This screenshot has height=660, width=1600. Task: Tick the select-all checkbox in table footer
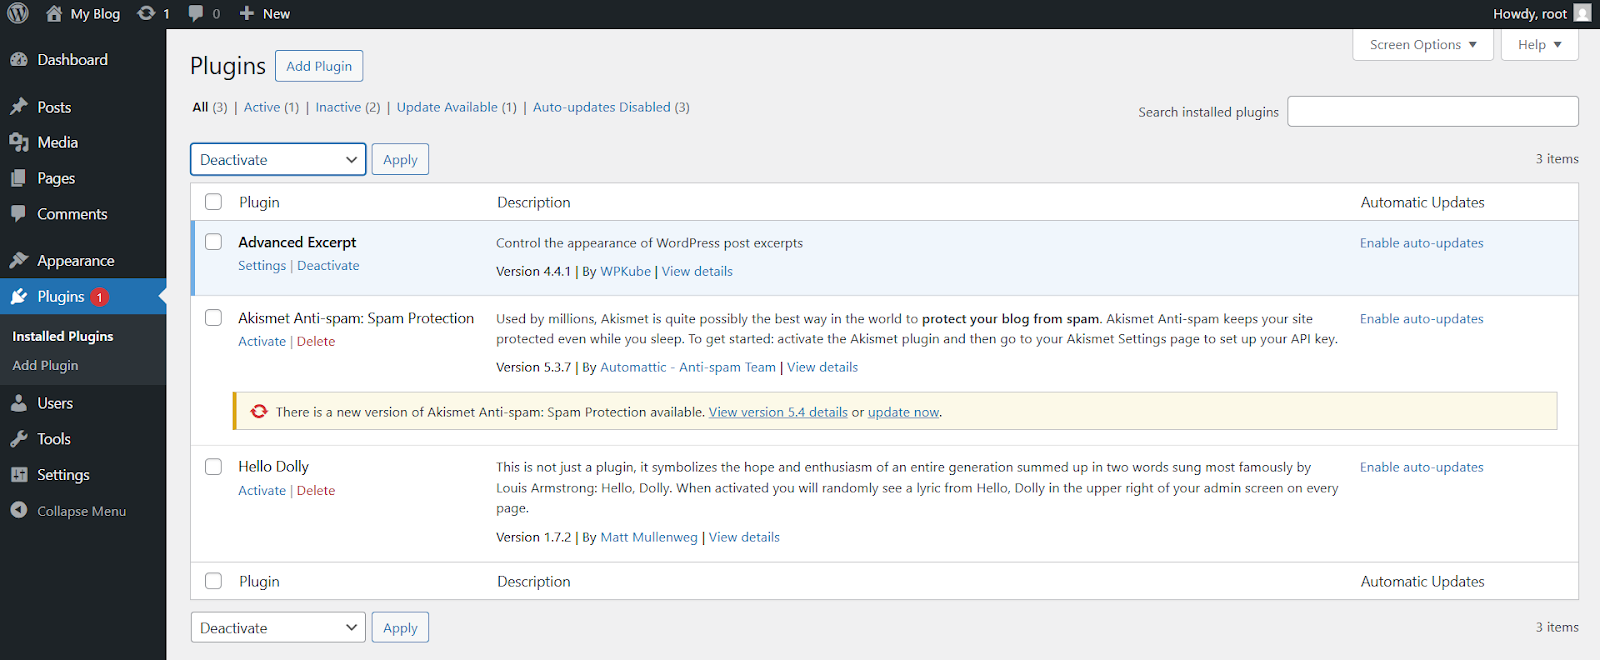click(x=213, y=581)
